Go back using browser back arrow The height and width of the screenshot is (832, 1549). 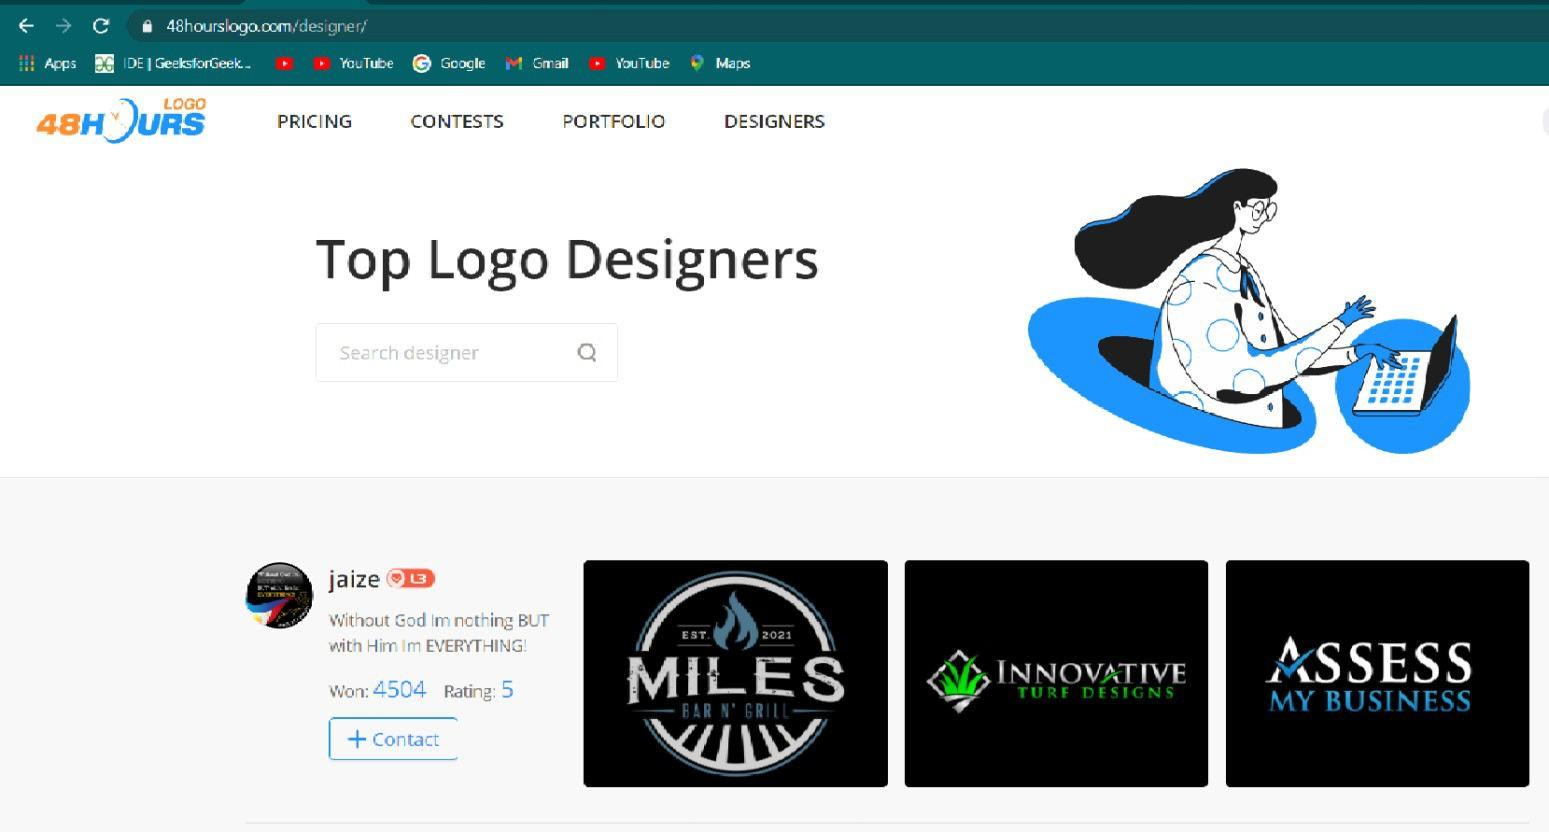click(26, 26)
